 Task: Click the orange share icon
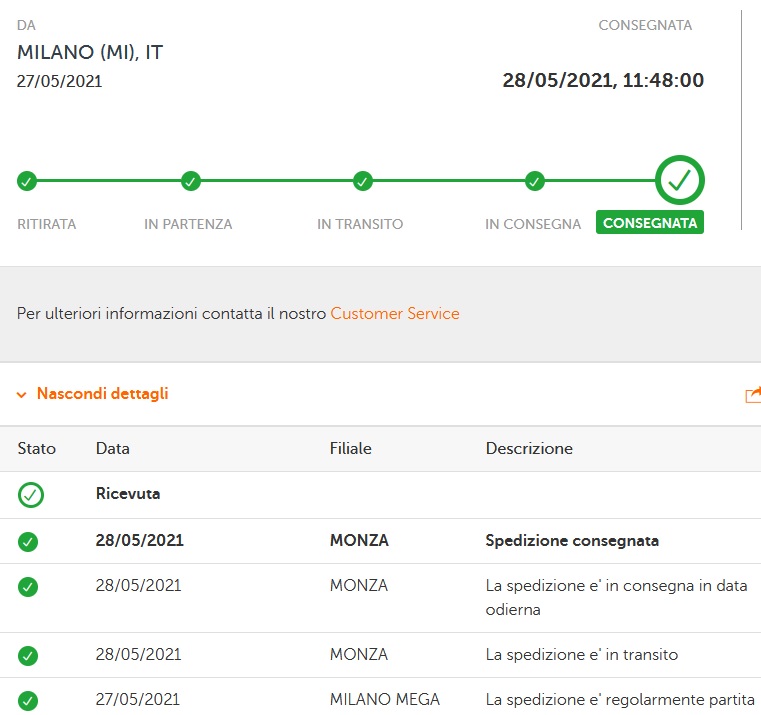click(x=753, y=395)
